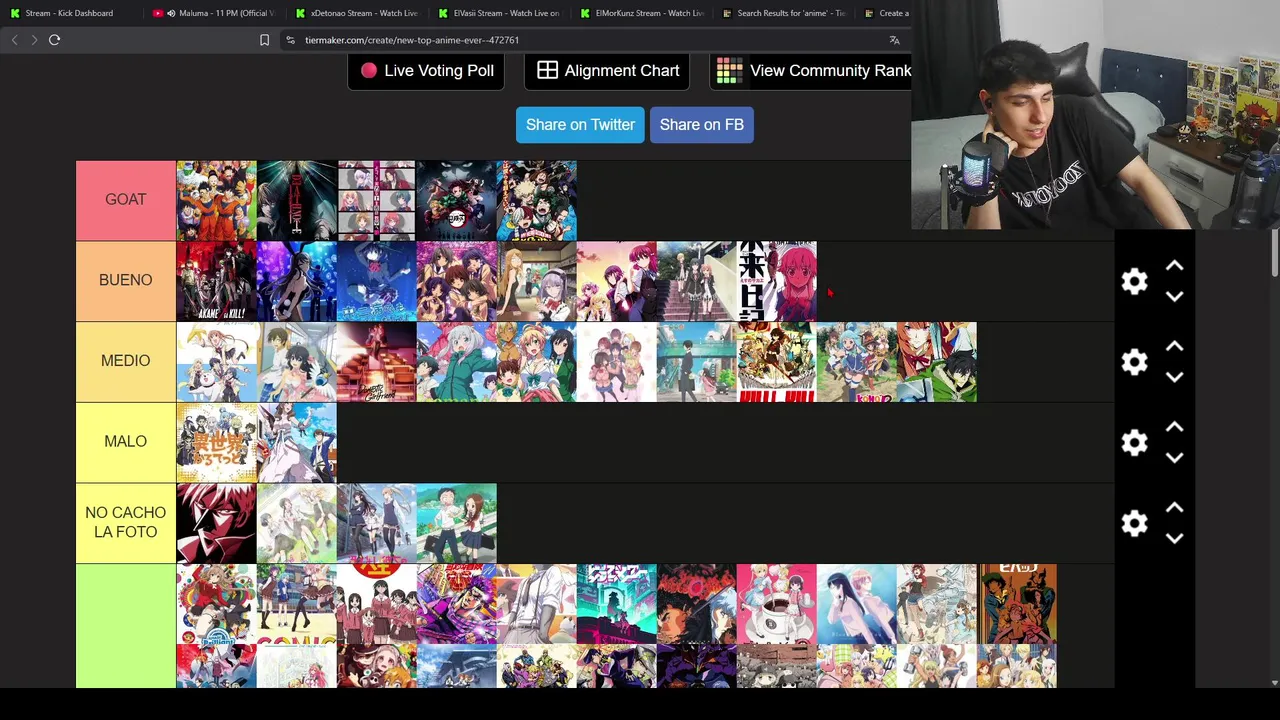Image resolution: width=1280 pixels, height=720 pixels.
Task: Move the MEDIO tier row up
Action: pos(1174,346)
